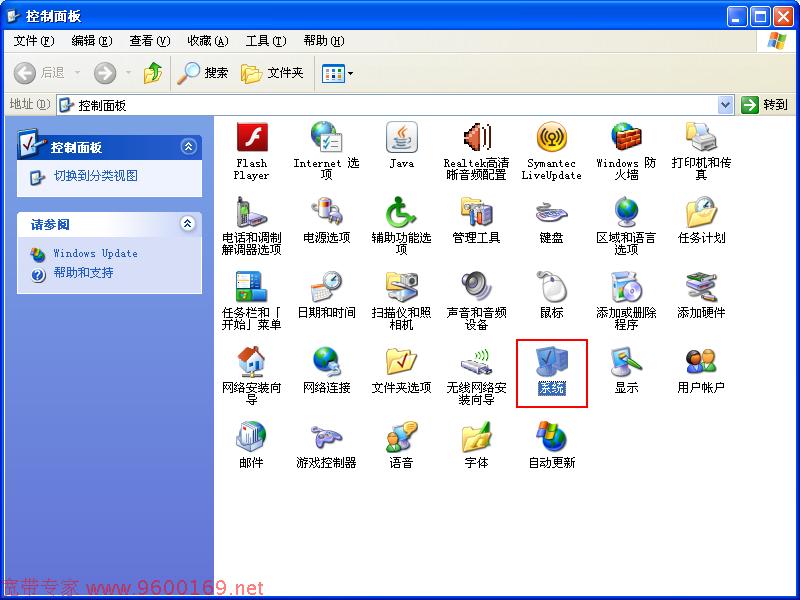
Task: Open 电话和调制解调器选项
Action: click(x=252, y=226)
